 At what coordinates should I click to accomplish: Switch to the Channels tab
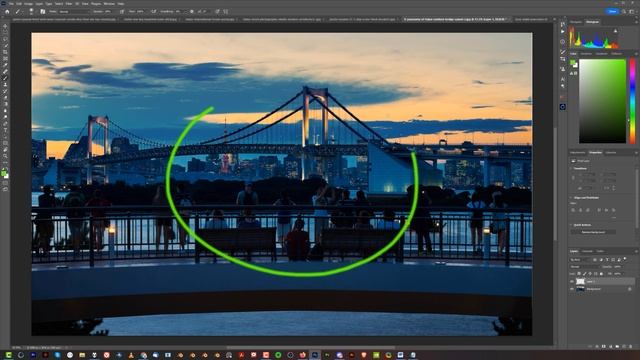coord(587,251)
